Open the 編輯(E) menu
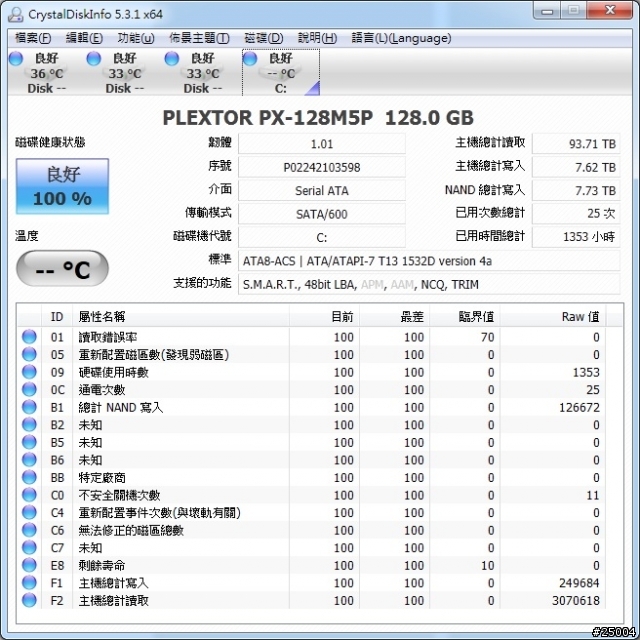Viewport: 640px width, 640px height. point(84,38)
